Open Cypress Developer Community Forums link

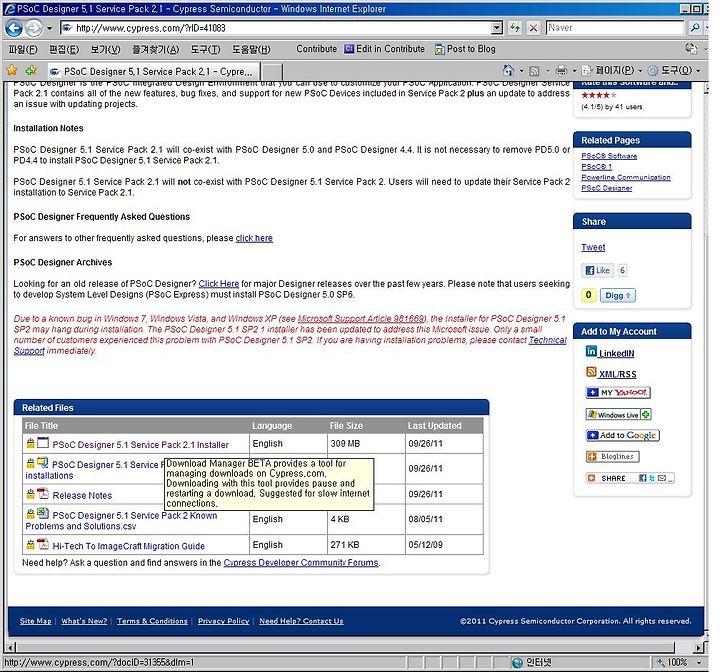click(x=301, y=563)
